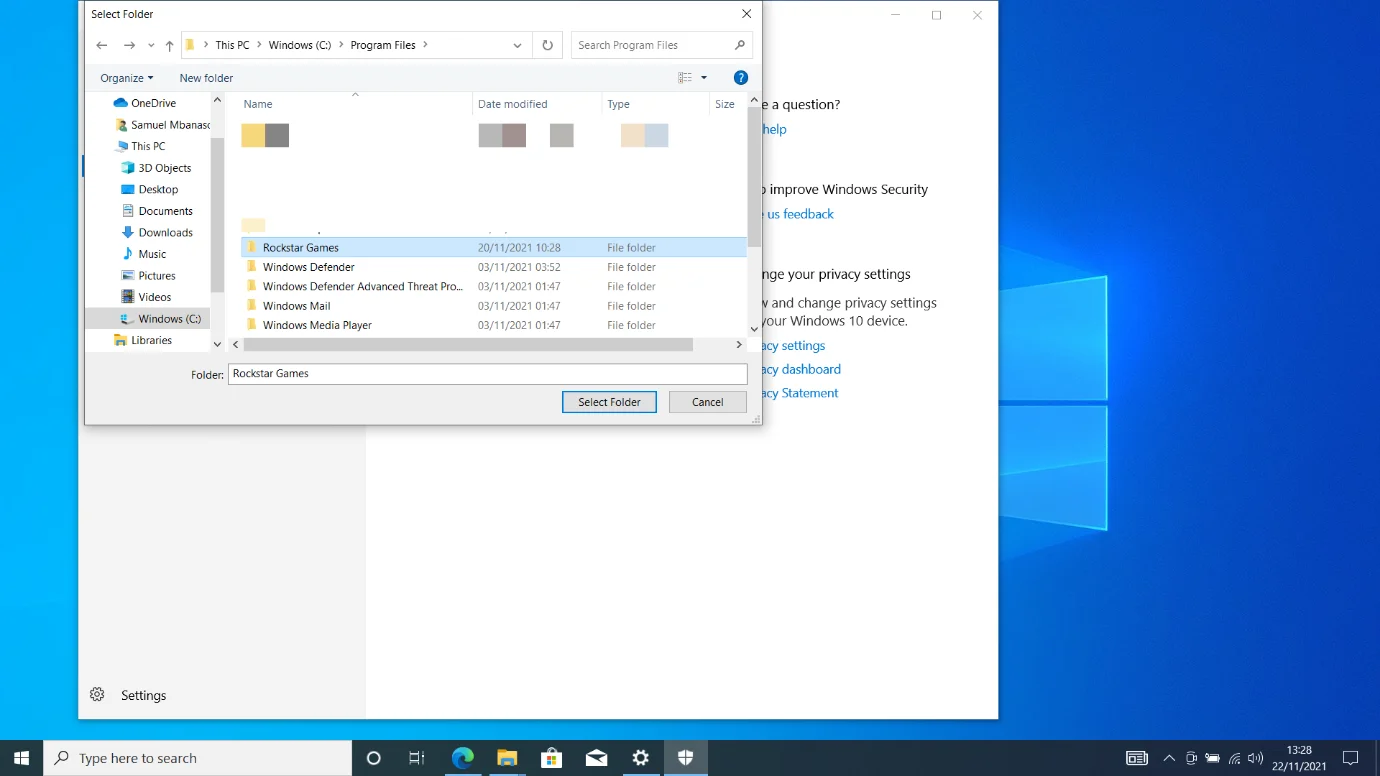Expand the address bar history dropdown
Image resolution: width=1380 pixels, height=776 pixels.
tap(517, 45)
